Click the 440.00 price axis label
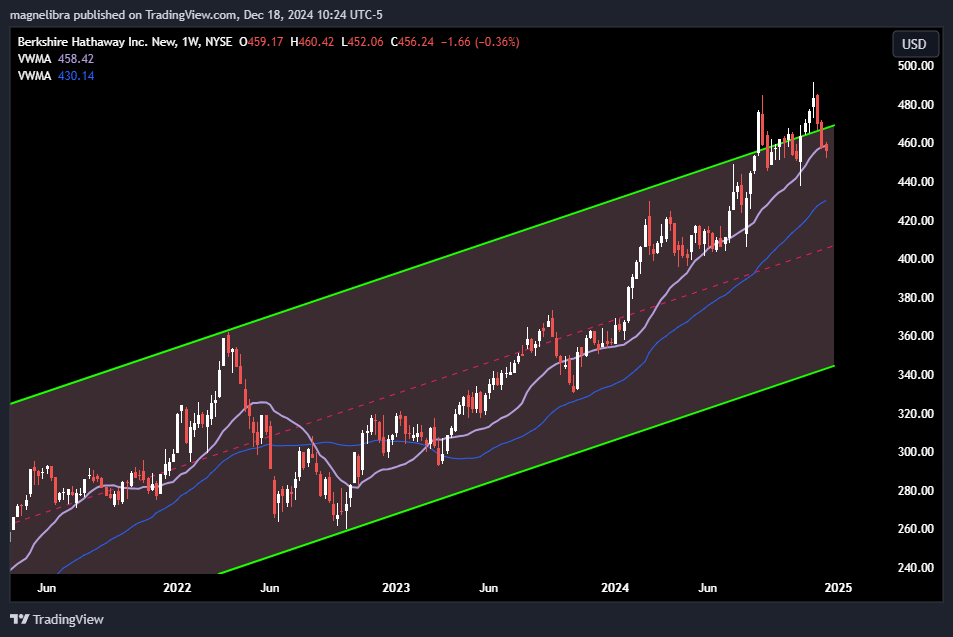 point(915,182)
